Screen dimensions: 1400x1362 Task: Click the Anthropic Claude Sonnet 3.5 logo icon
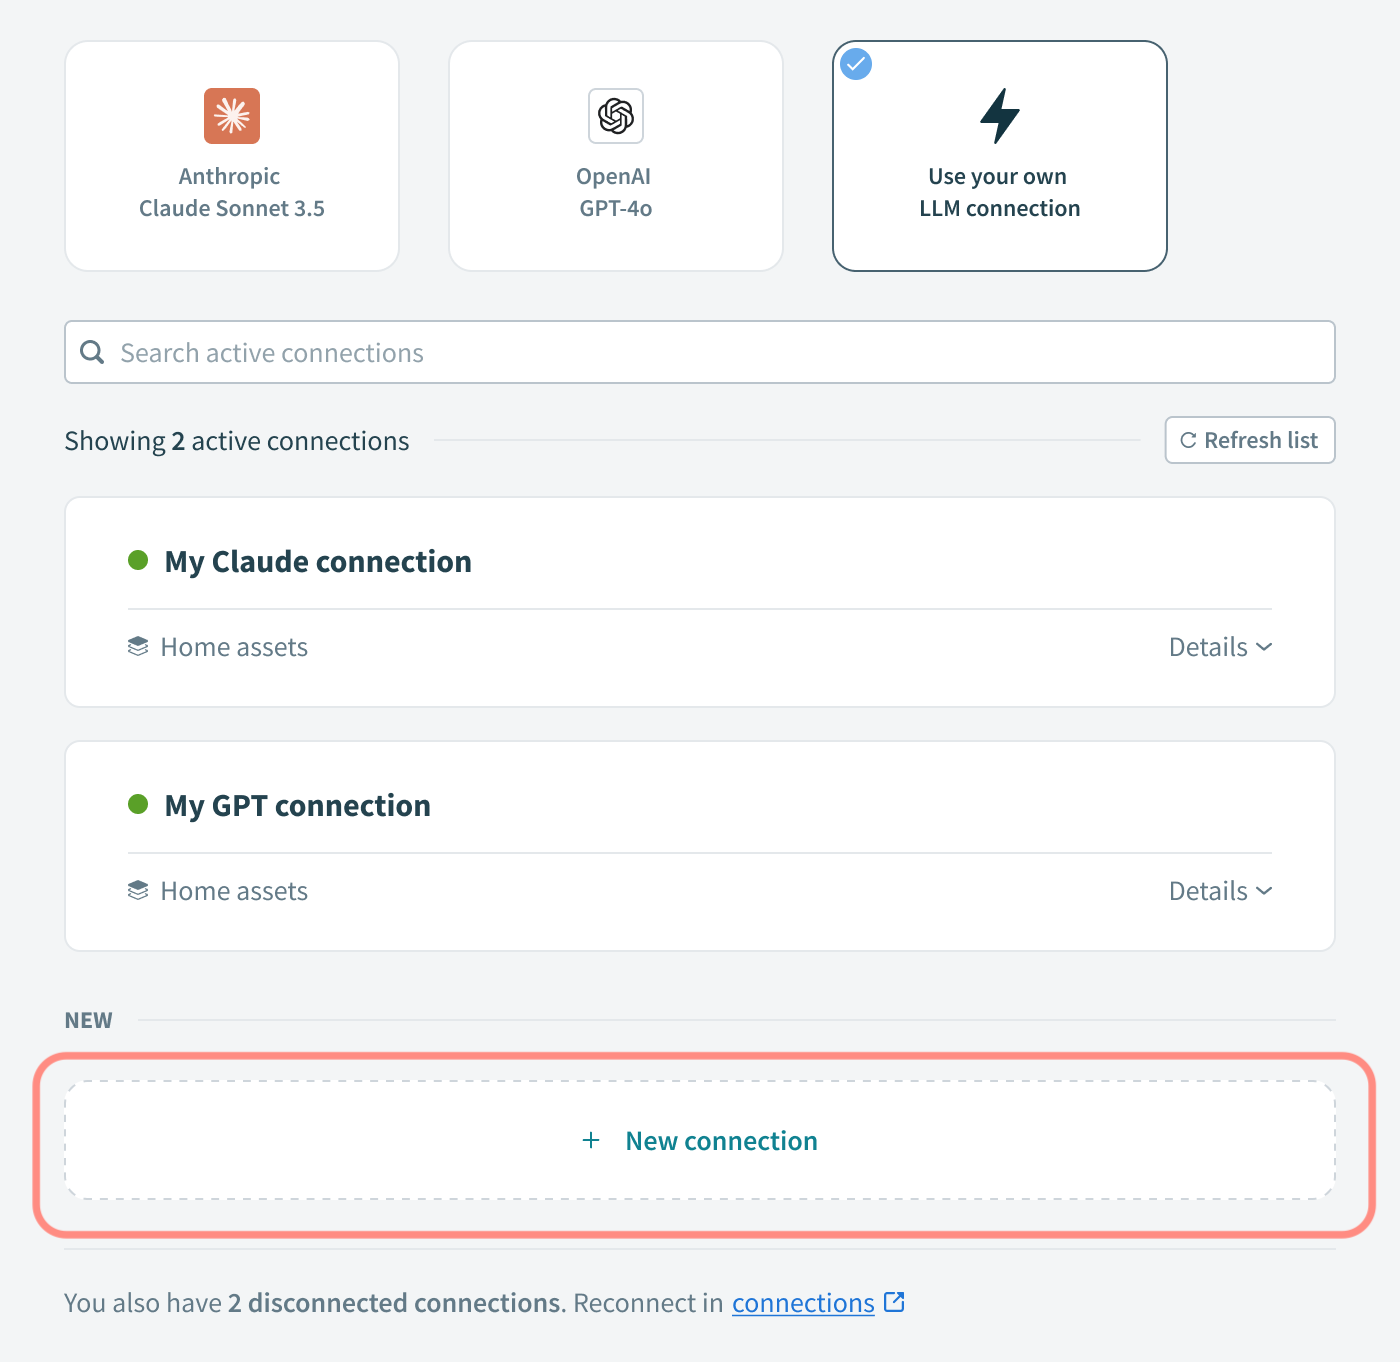click(231, 116)
